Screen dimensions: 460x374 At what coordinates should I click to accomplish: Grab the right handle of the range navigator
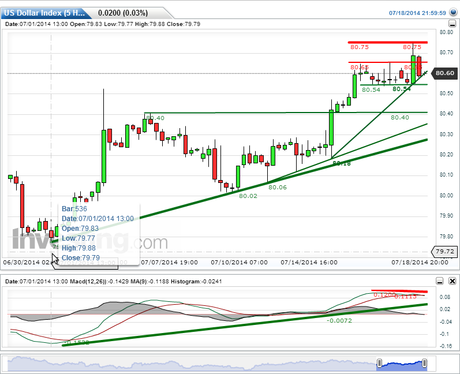coord(425,363)
